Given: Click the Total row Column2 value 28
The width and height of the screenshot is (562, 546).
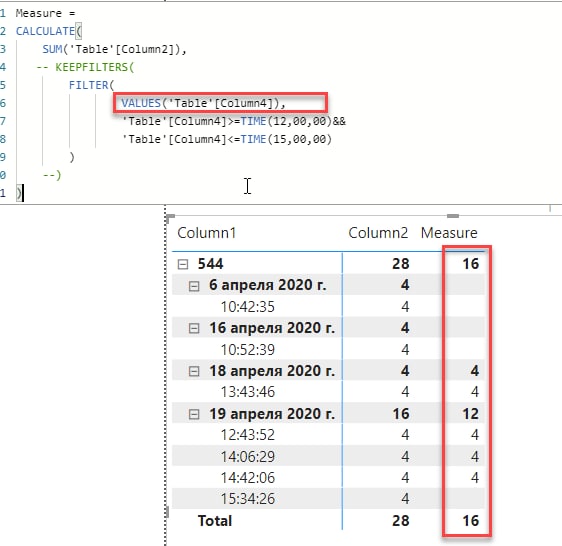Looking at the screenshot, I should [x=401, y=521].
